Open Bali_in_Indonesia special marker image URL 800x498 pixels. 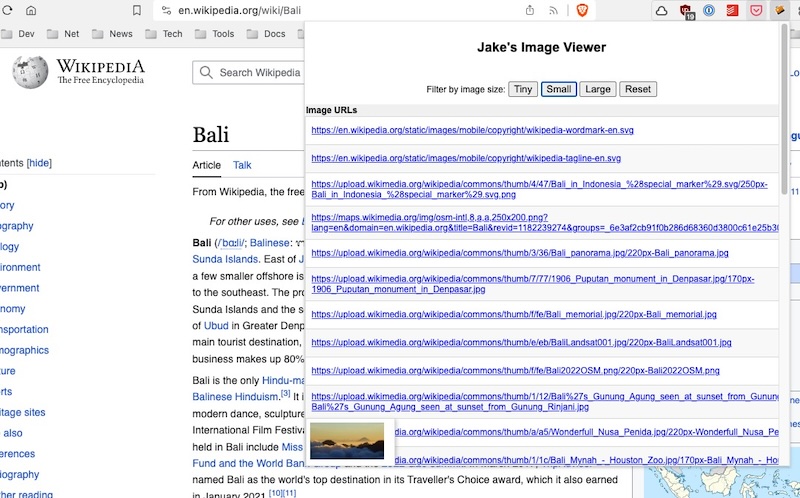[539, 189]
